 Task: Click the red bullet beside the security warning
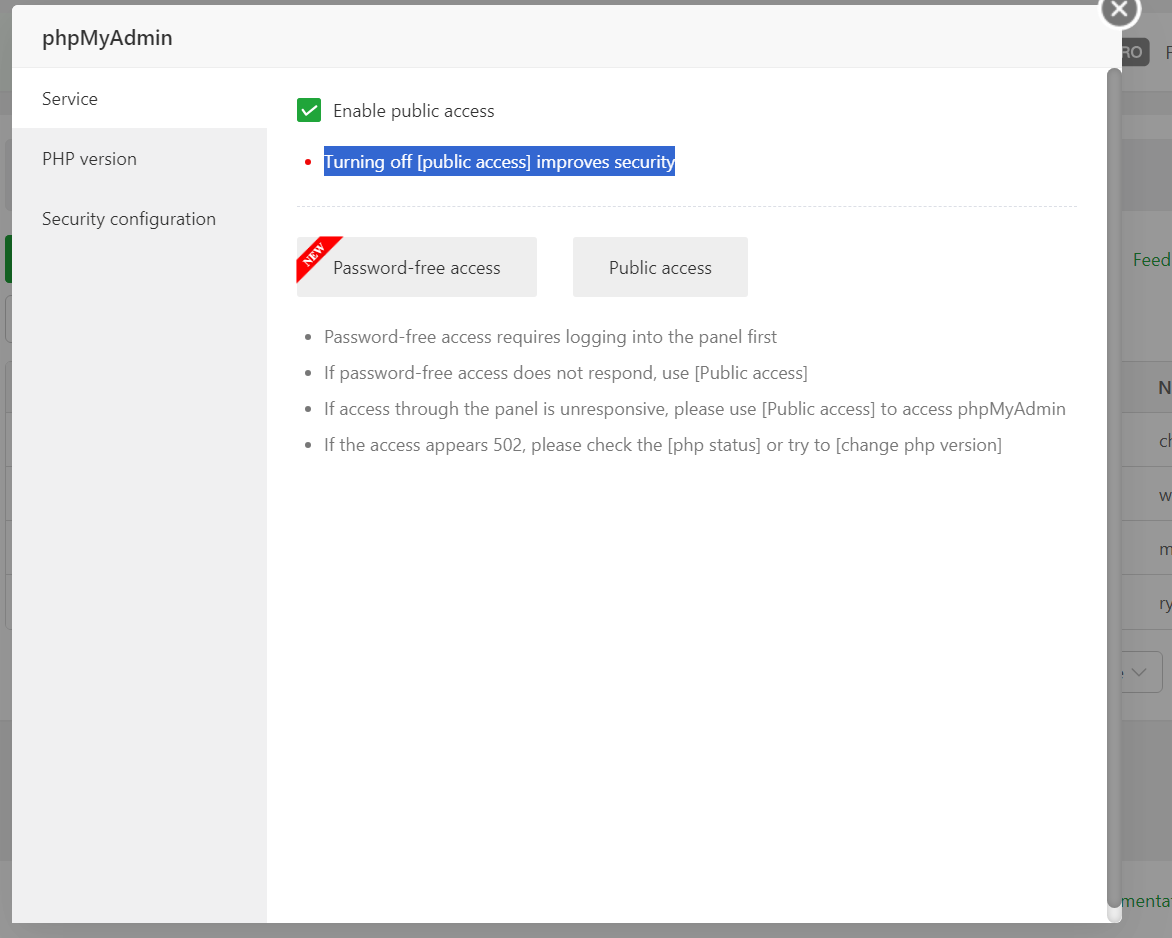(x=308, y=162)
